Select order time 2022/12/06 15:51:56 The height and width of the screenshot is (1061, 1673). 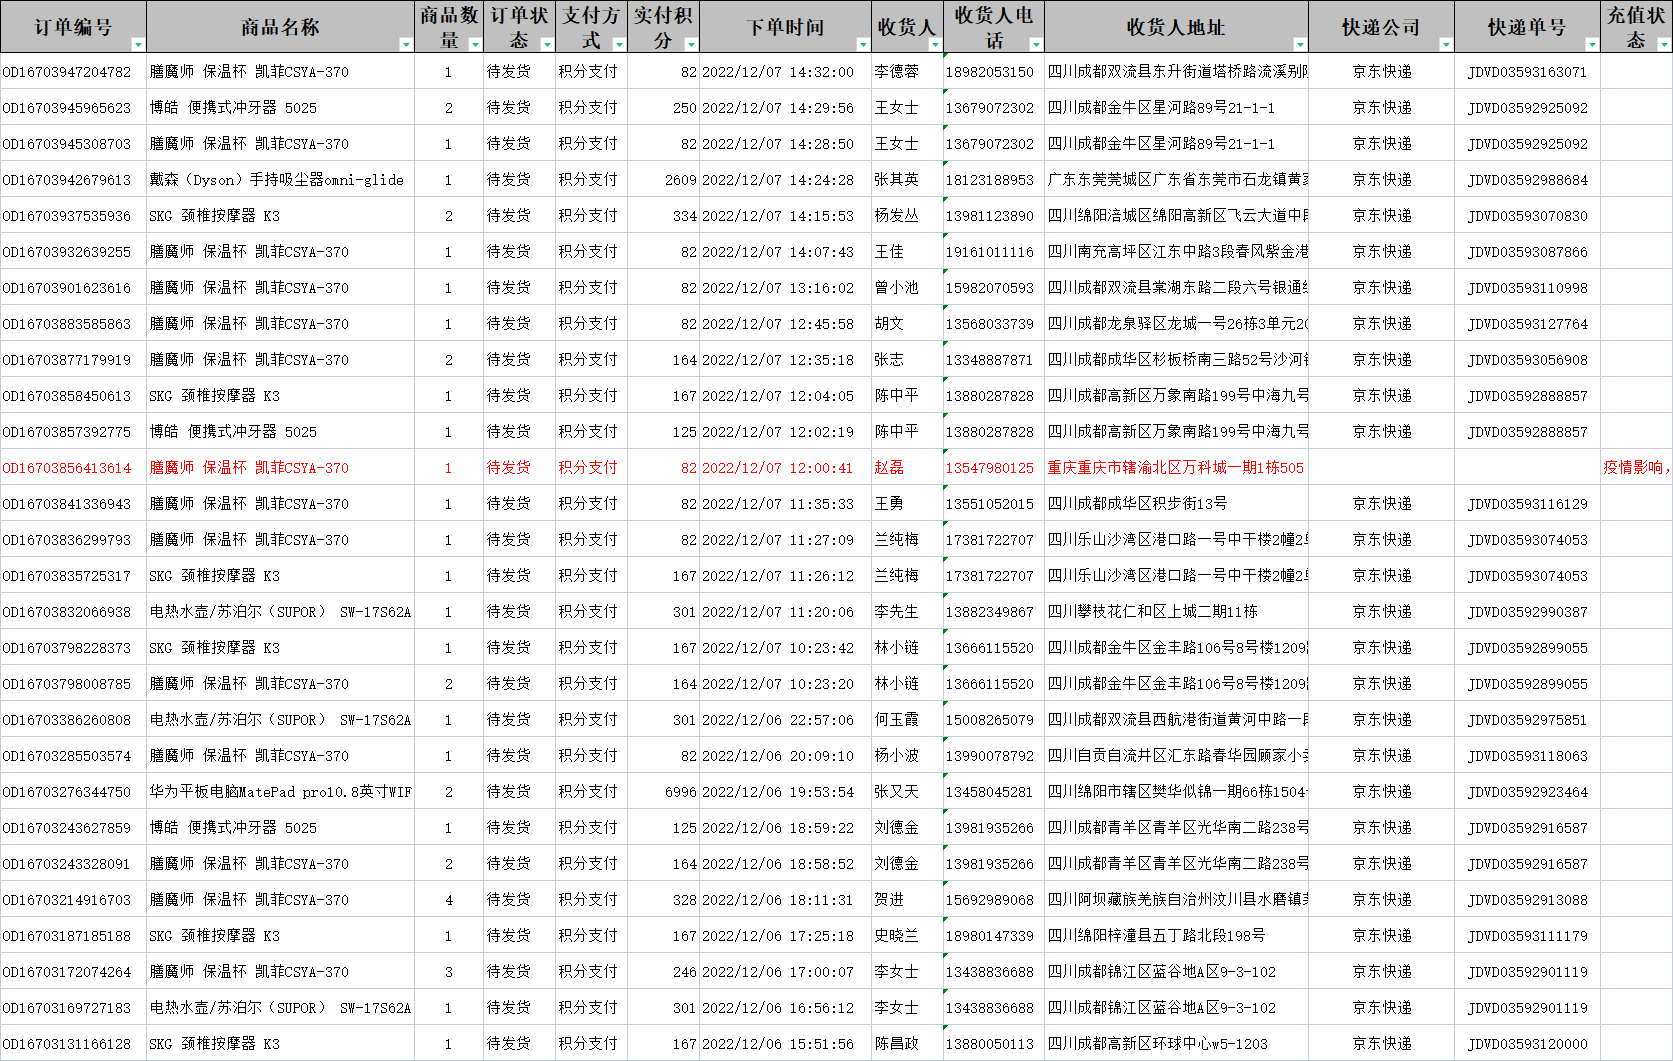(x=778, y=1044)
